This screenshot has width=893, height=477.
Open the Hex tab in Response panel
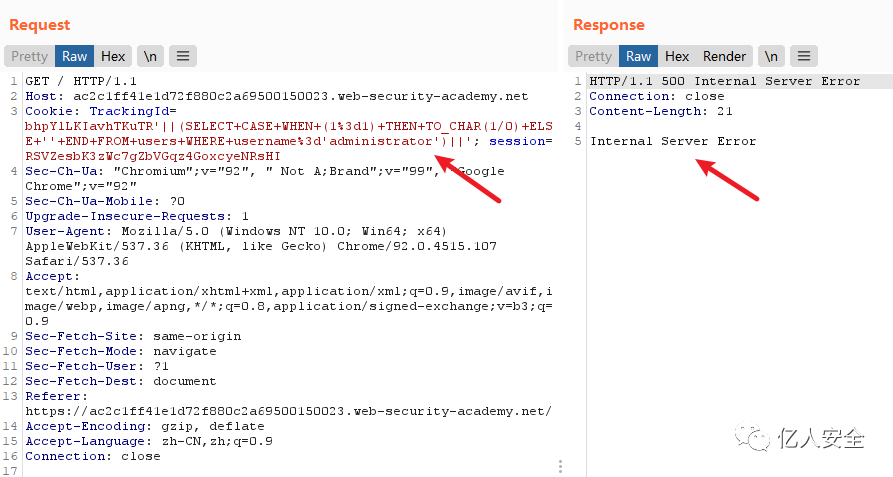click(677, 56)
